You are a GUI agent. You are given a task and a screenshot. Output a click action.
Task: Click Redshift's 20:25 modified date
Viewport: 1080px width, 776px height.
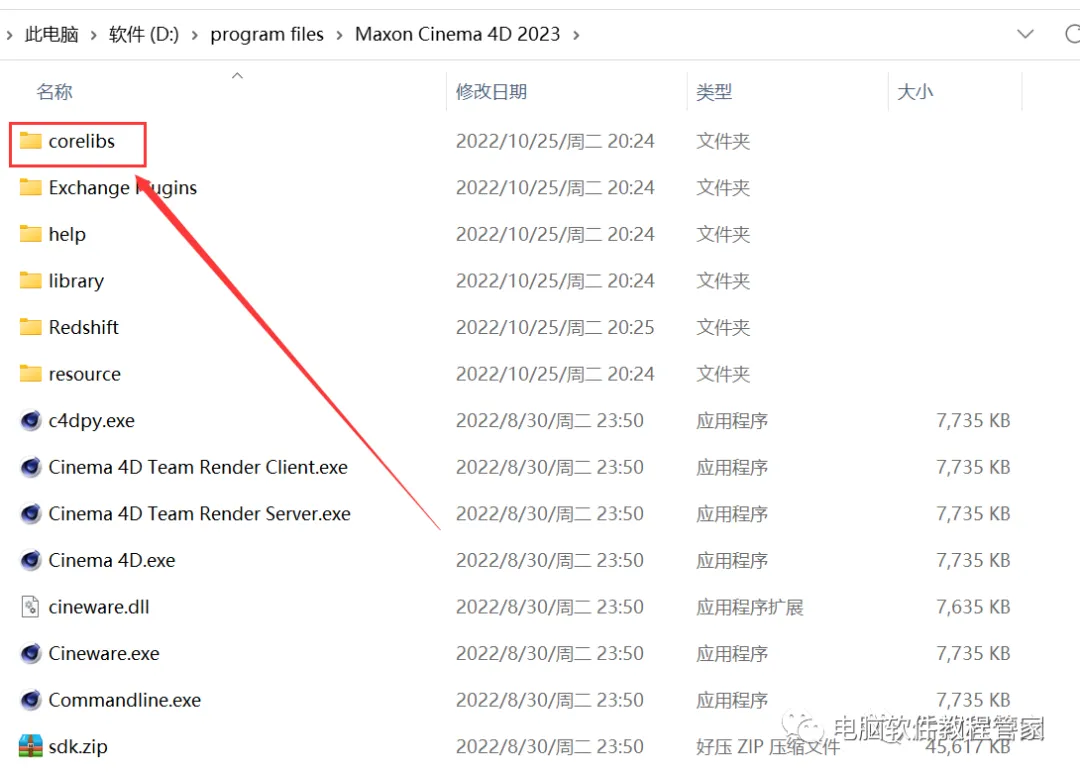[555, 327]
